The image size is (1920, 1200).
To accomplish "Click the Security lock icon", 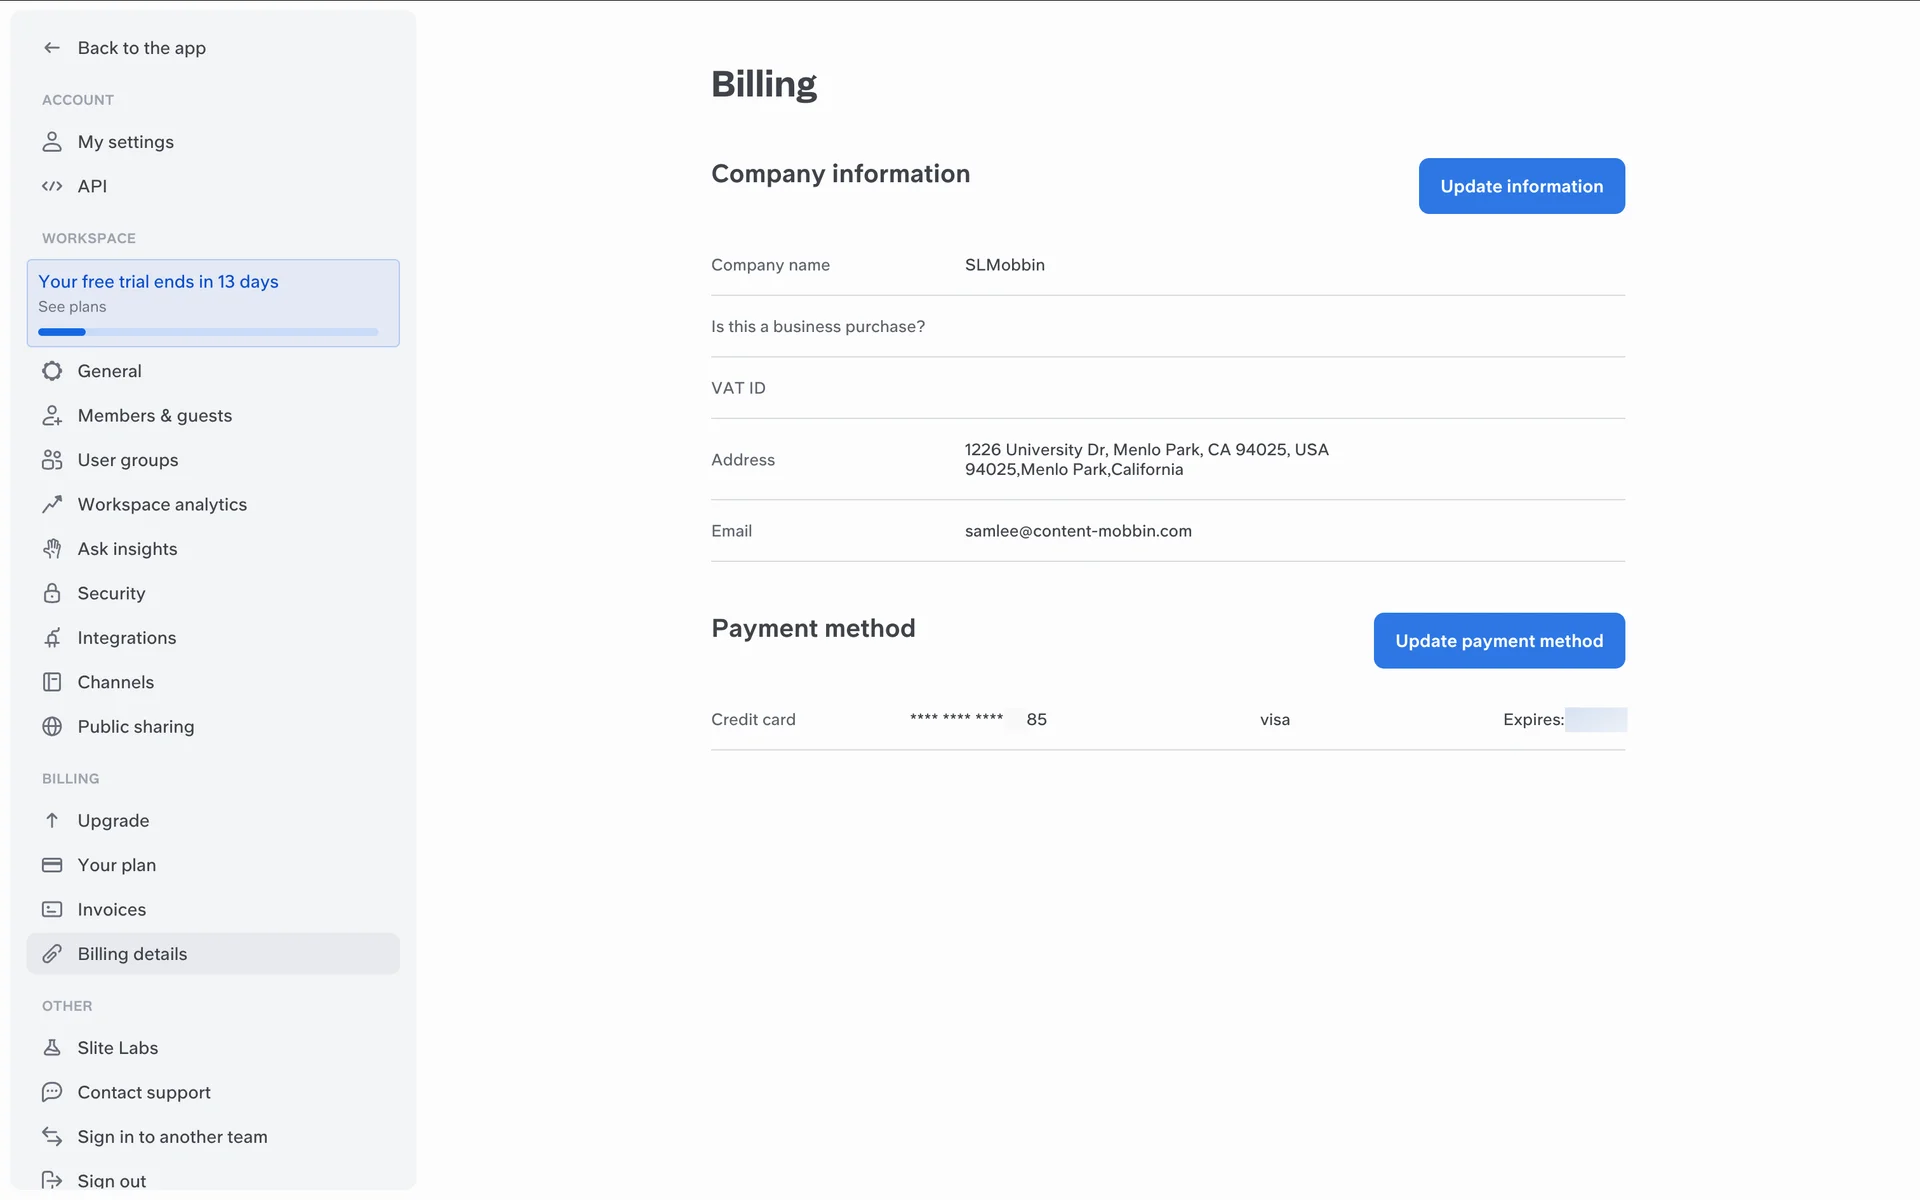I will click(x=52, y=594).
